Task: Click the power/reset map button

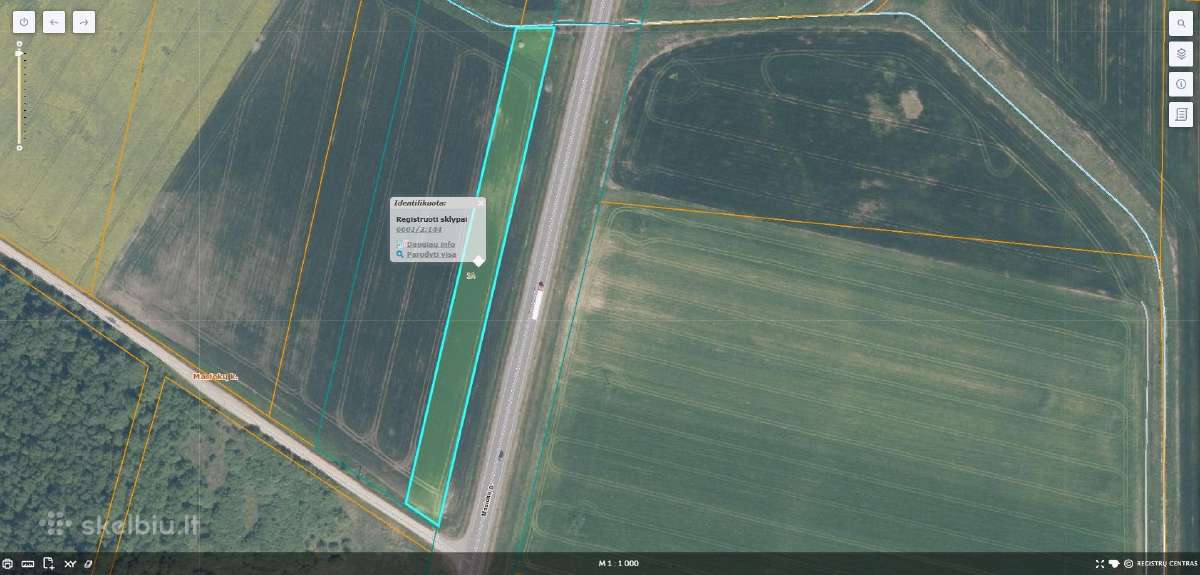Action: [x=24, y=21]
